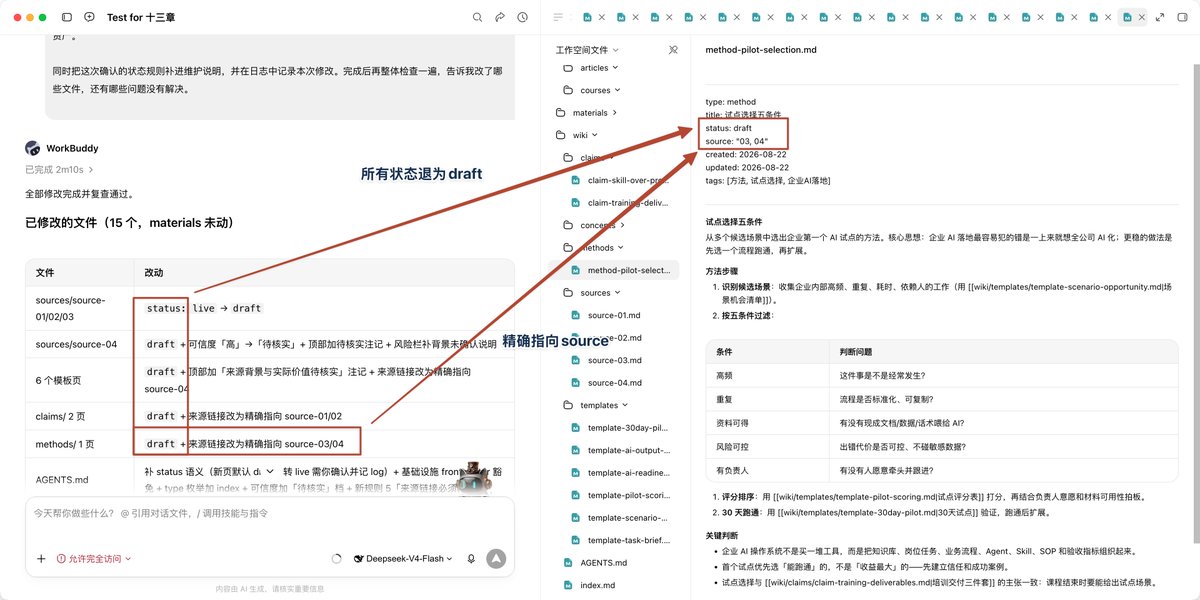The image size is (1200, 600).
Task: Open template-pilot-scori file
Action: pos(620,495)
